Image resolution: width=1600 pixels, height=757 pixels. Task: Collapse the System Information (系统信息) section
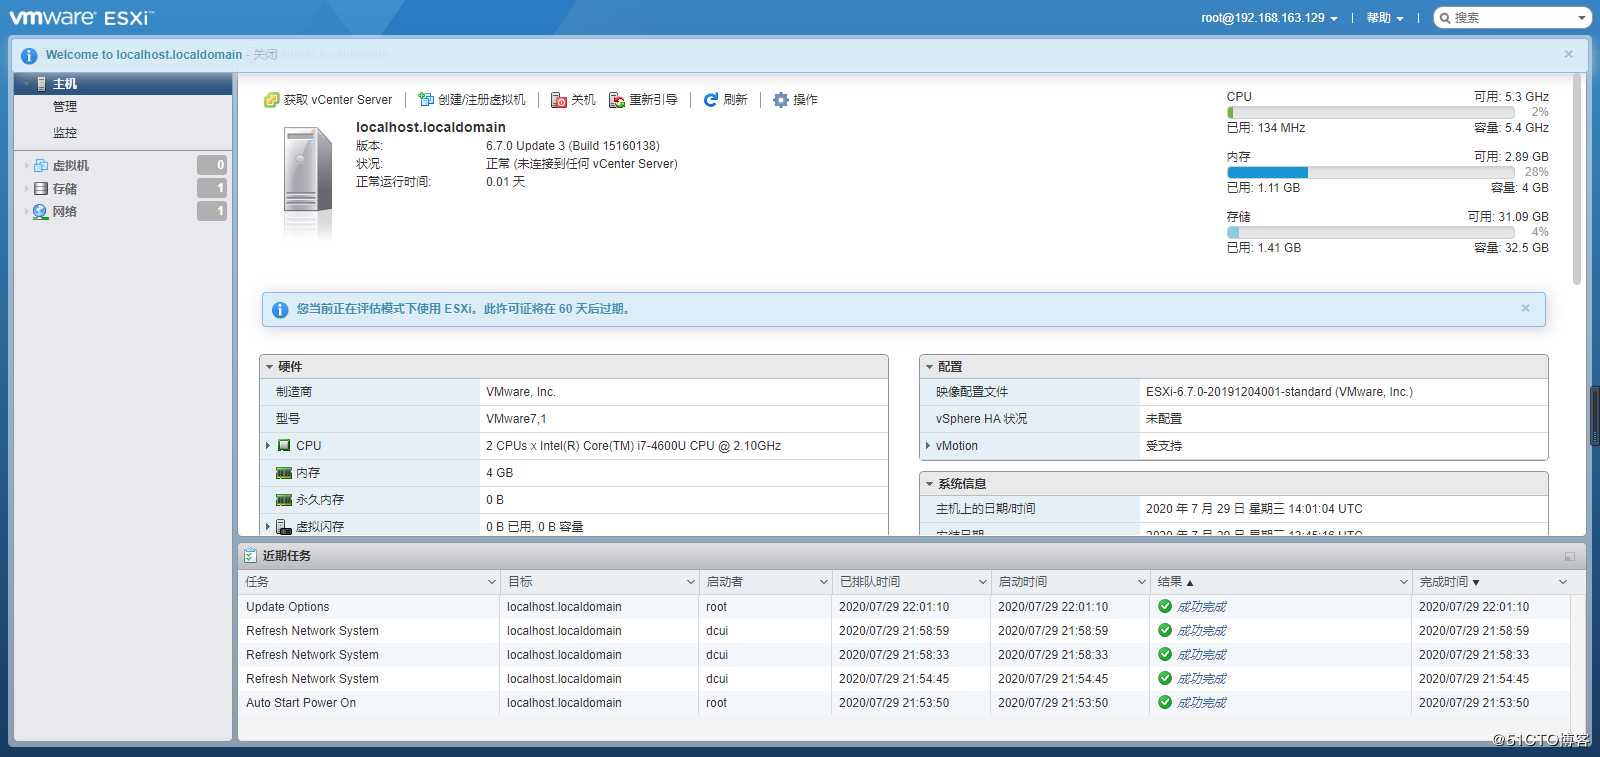929,484
